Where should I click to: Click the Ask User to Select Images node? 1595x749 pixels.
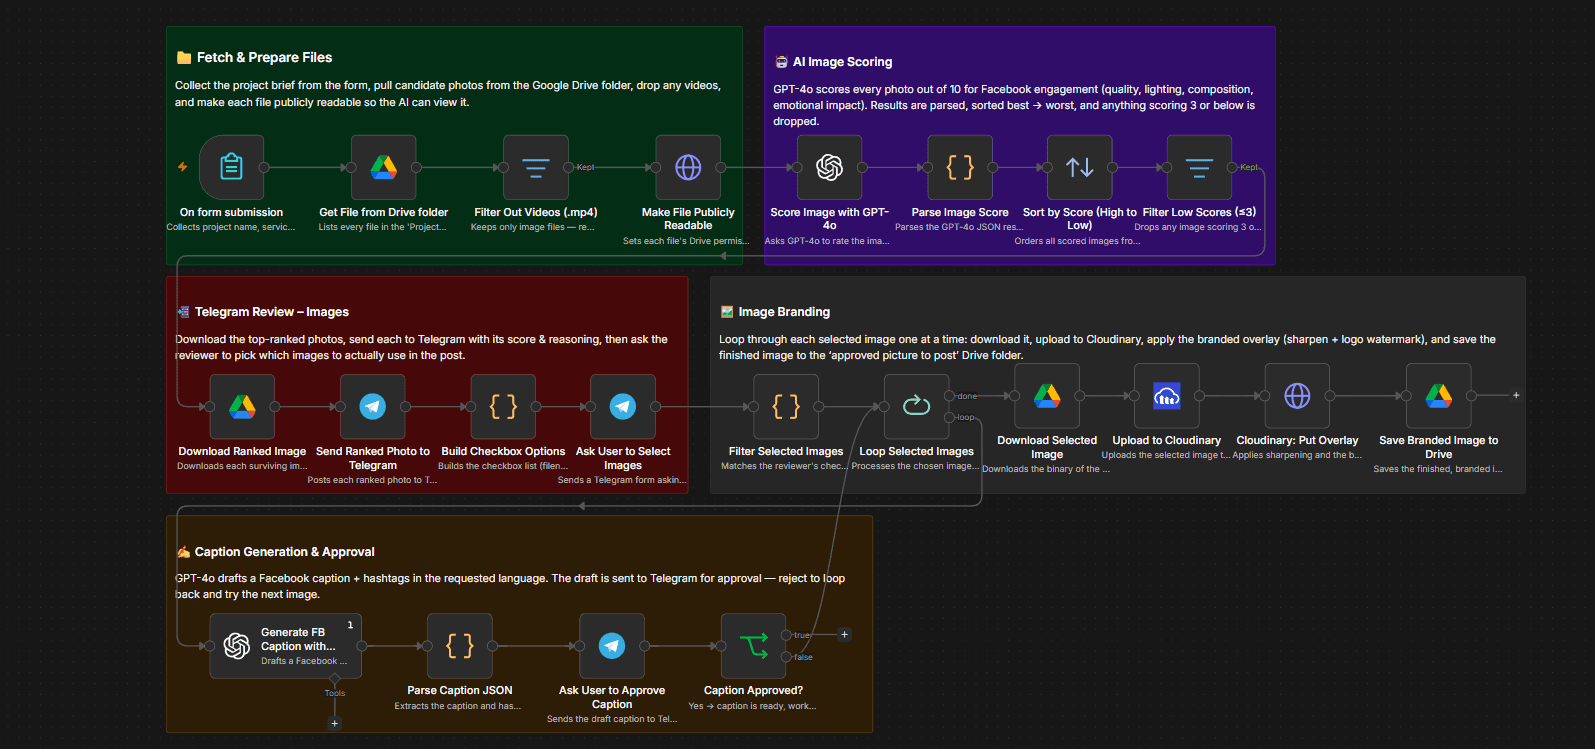point(623,406)
